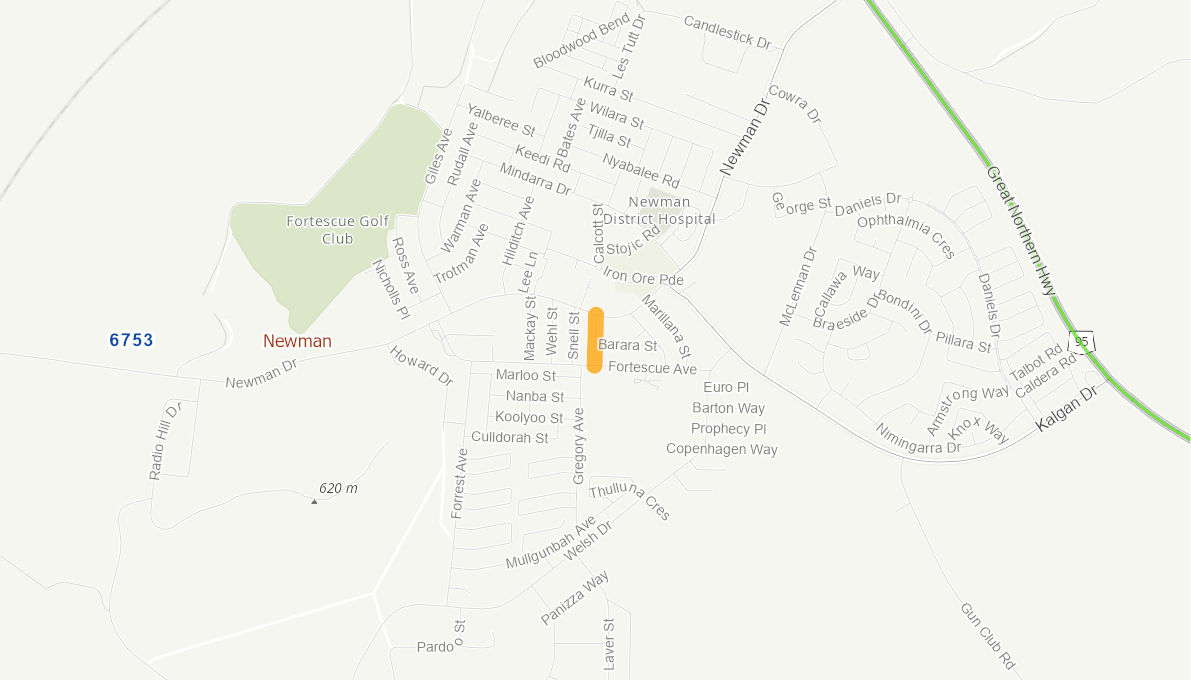The image size is (1191, 680).
Task: Select the Copenhagen Way label
Action: (722, 449)
